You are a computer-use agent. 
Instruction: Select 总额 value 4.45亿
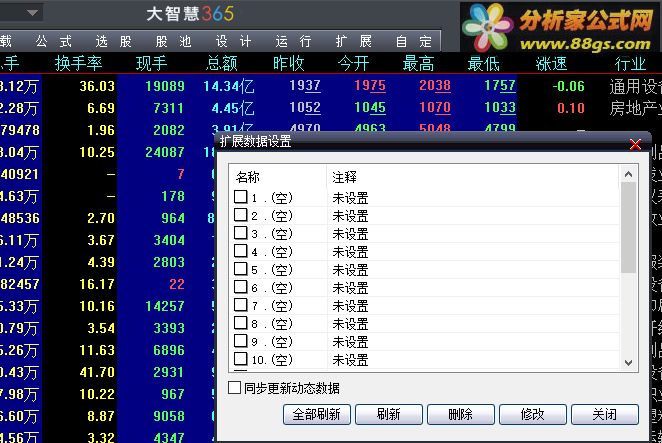tap(233, 108)
